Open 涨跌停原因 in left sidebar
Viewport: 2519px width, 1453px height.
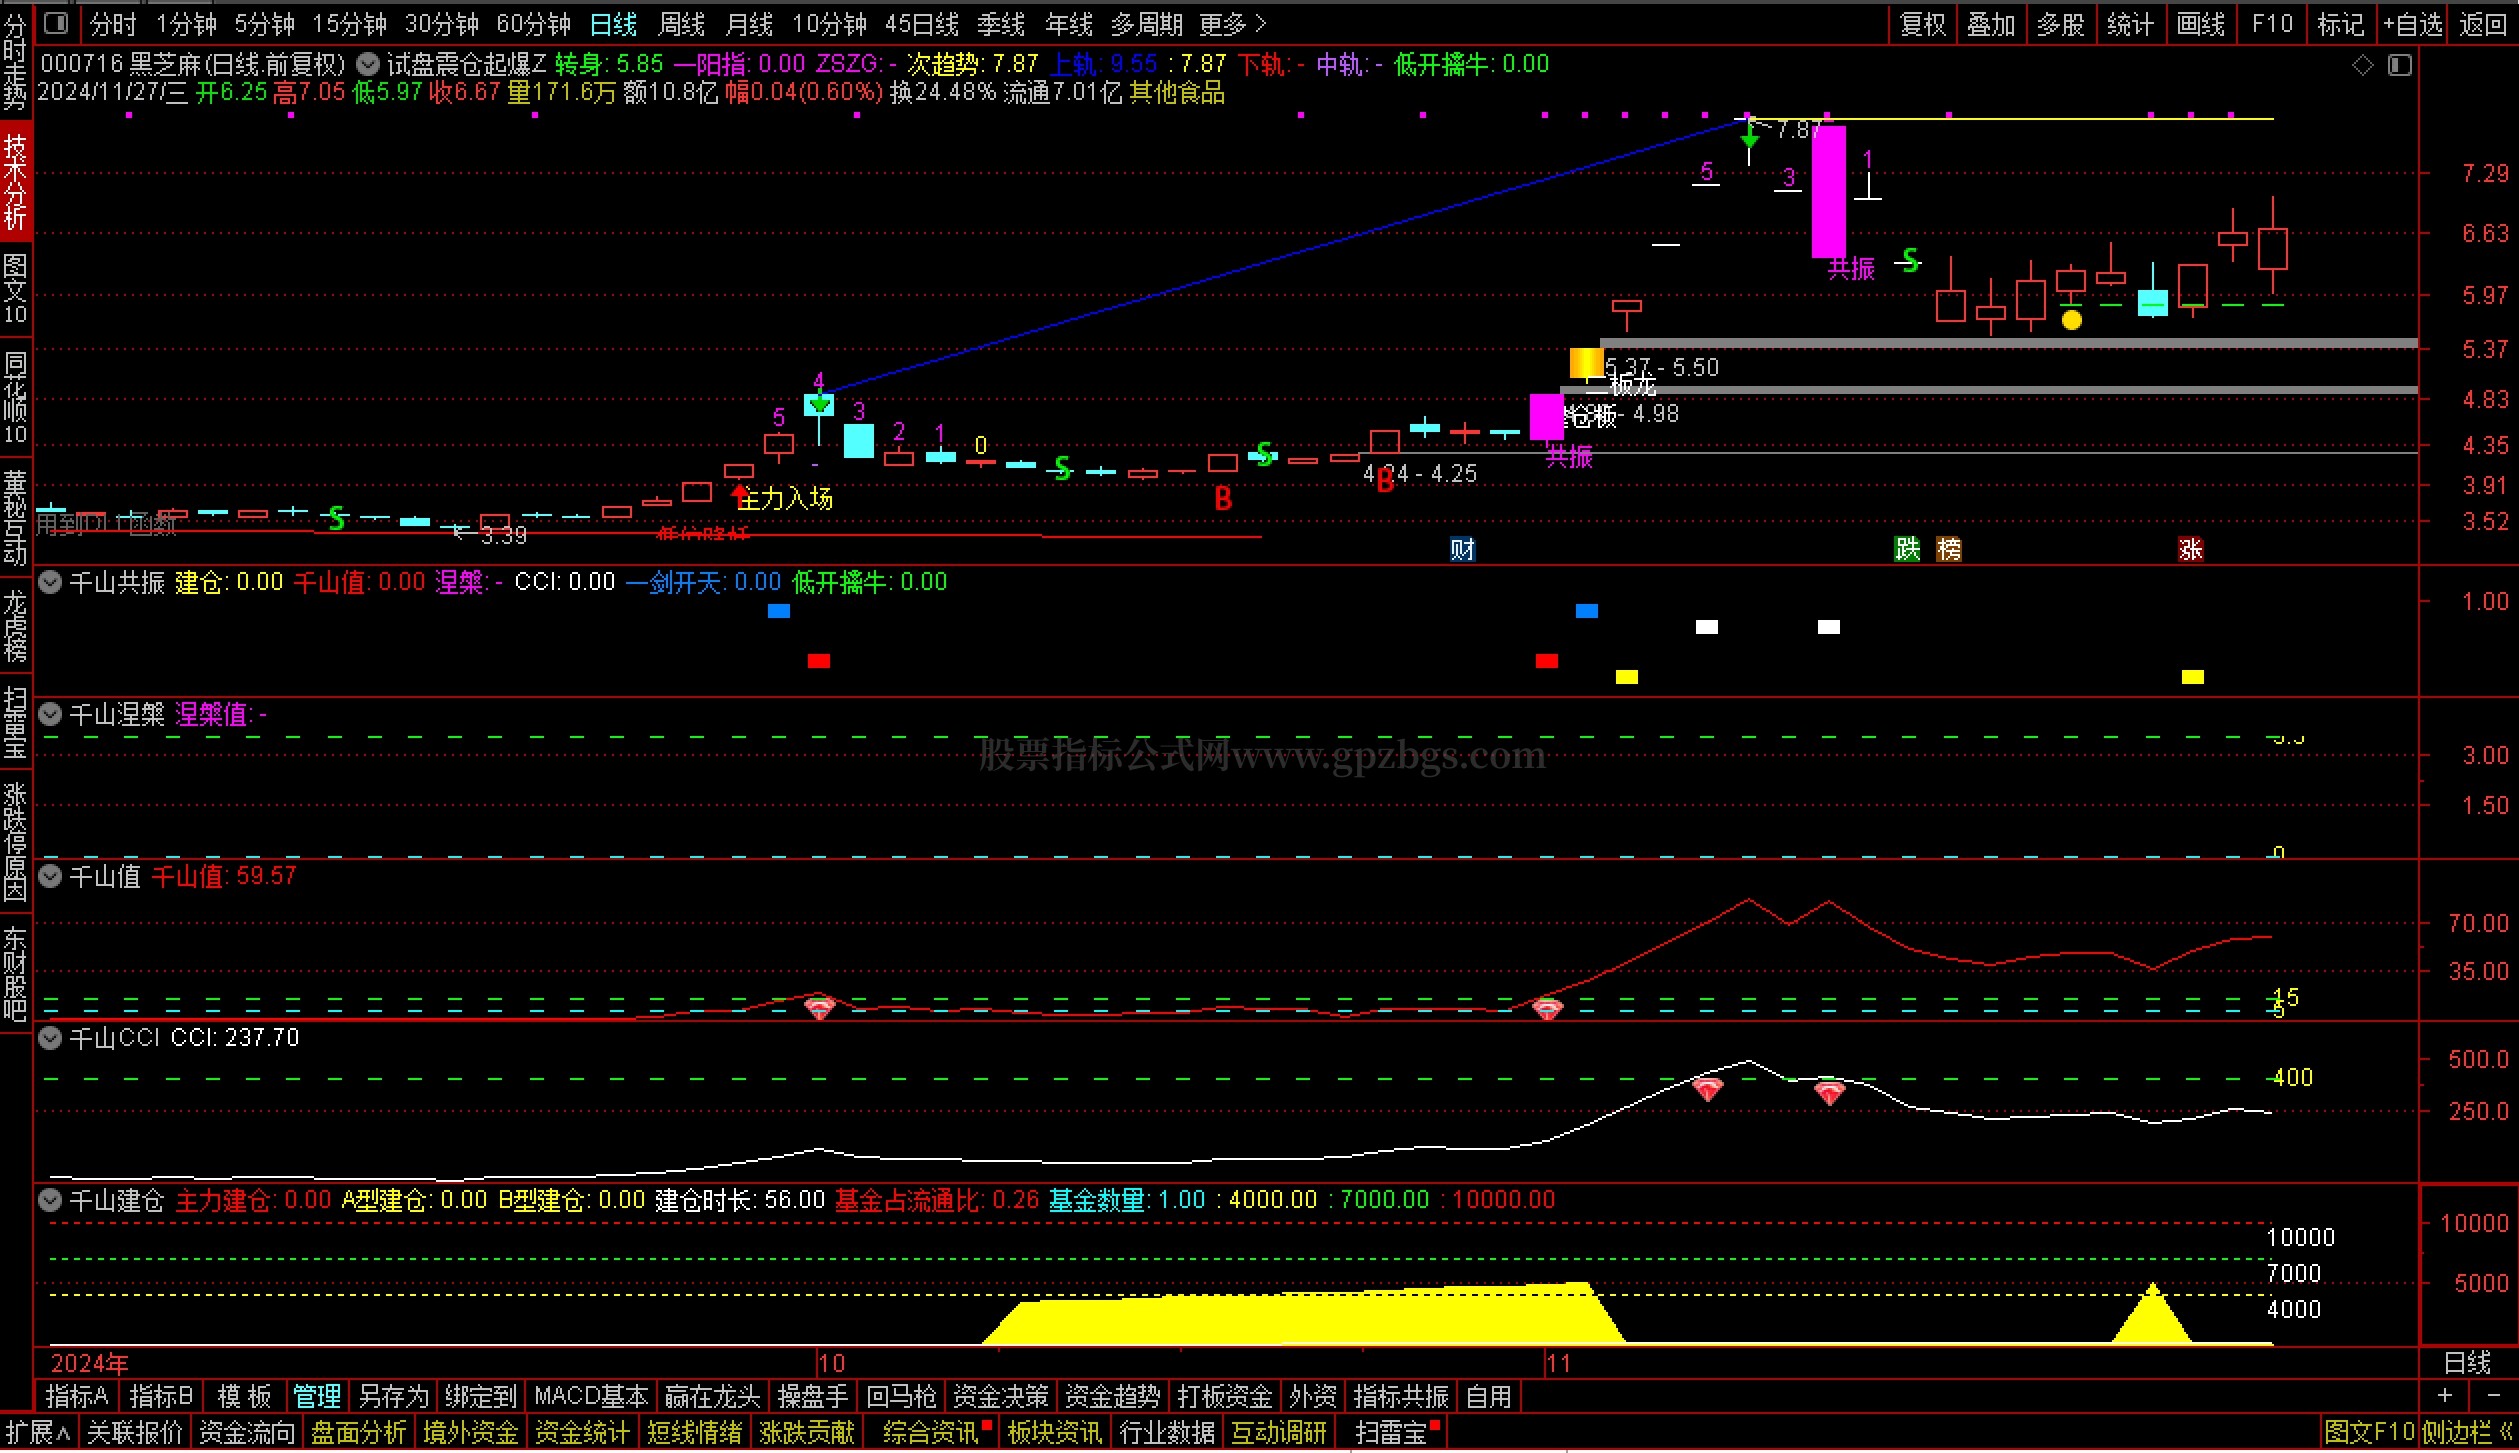pyautogui.click(x=15, y=842)
